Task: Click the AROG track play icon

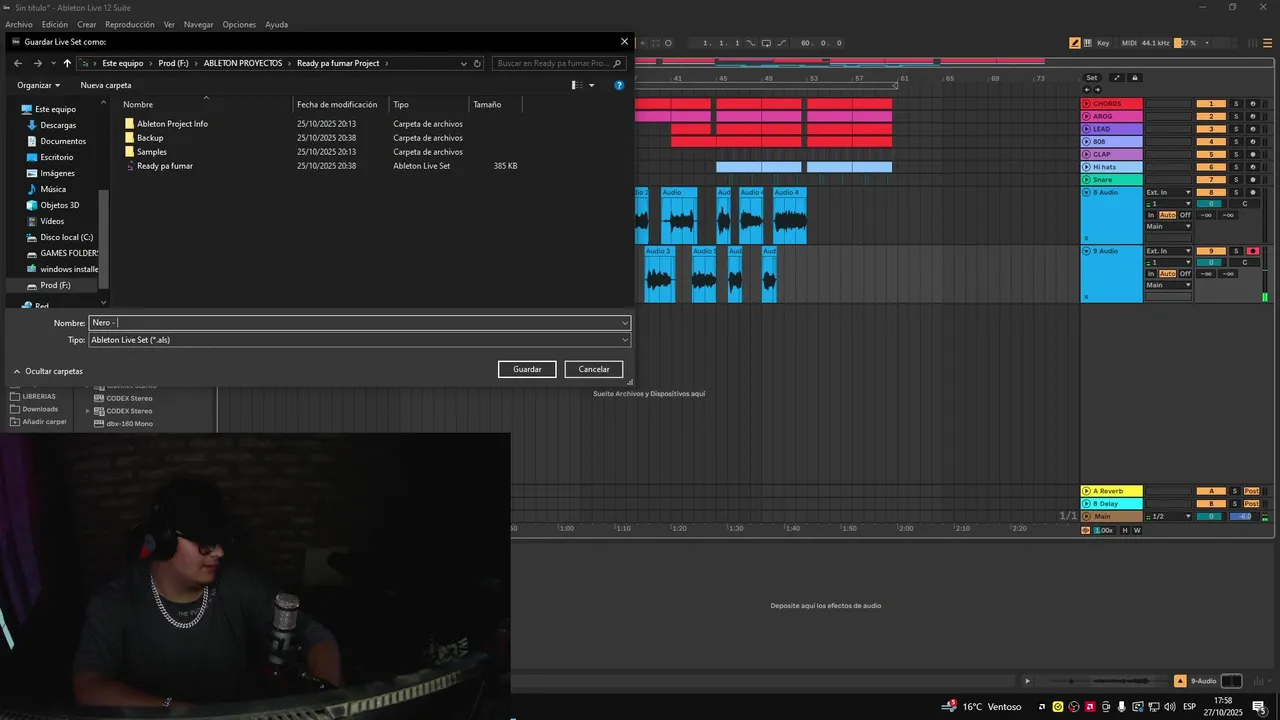Action: click(x=1087, y=116)
